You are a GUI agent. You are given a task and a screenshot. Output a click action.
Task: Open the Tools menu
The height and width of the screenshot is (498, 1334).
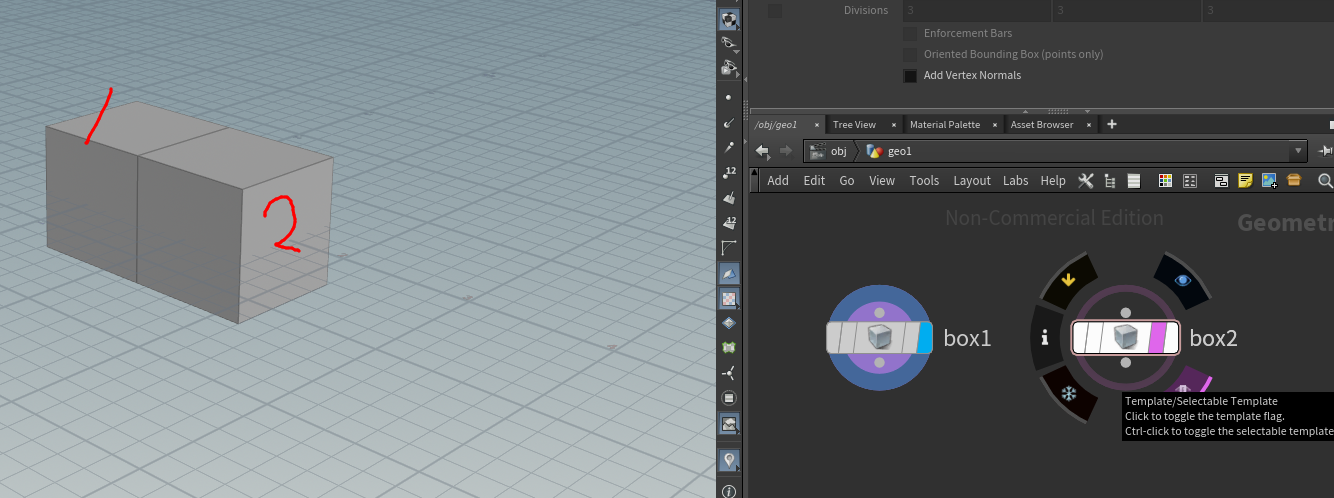[924, 181]
